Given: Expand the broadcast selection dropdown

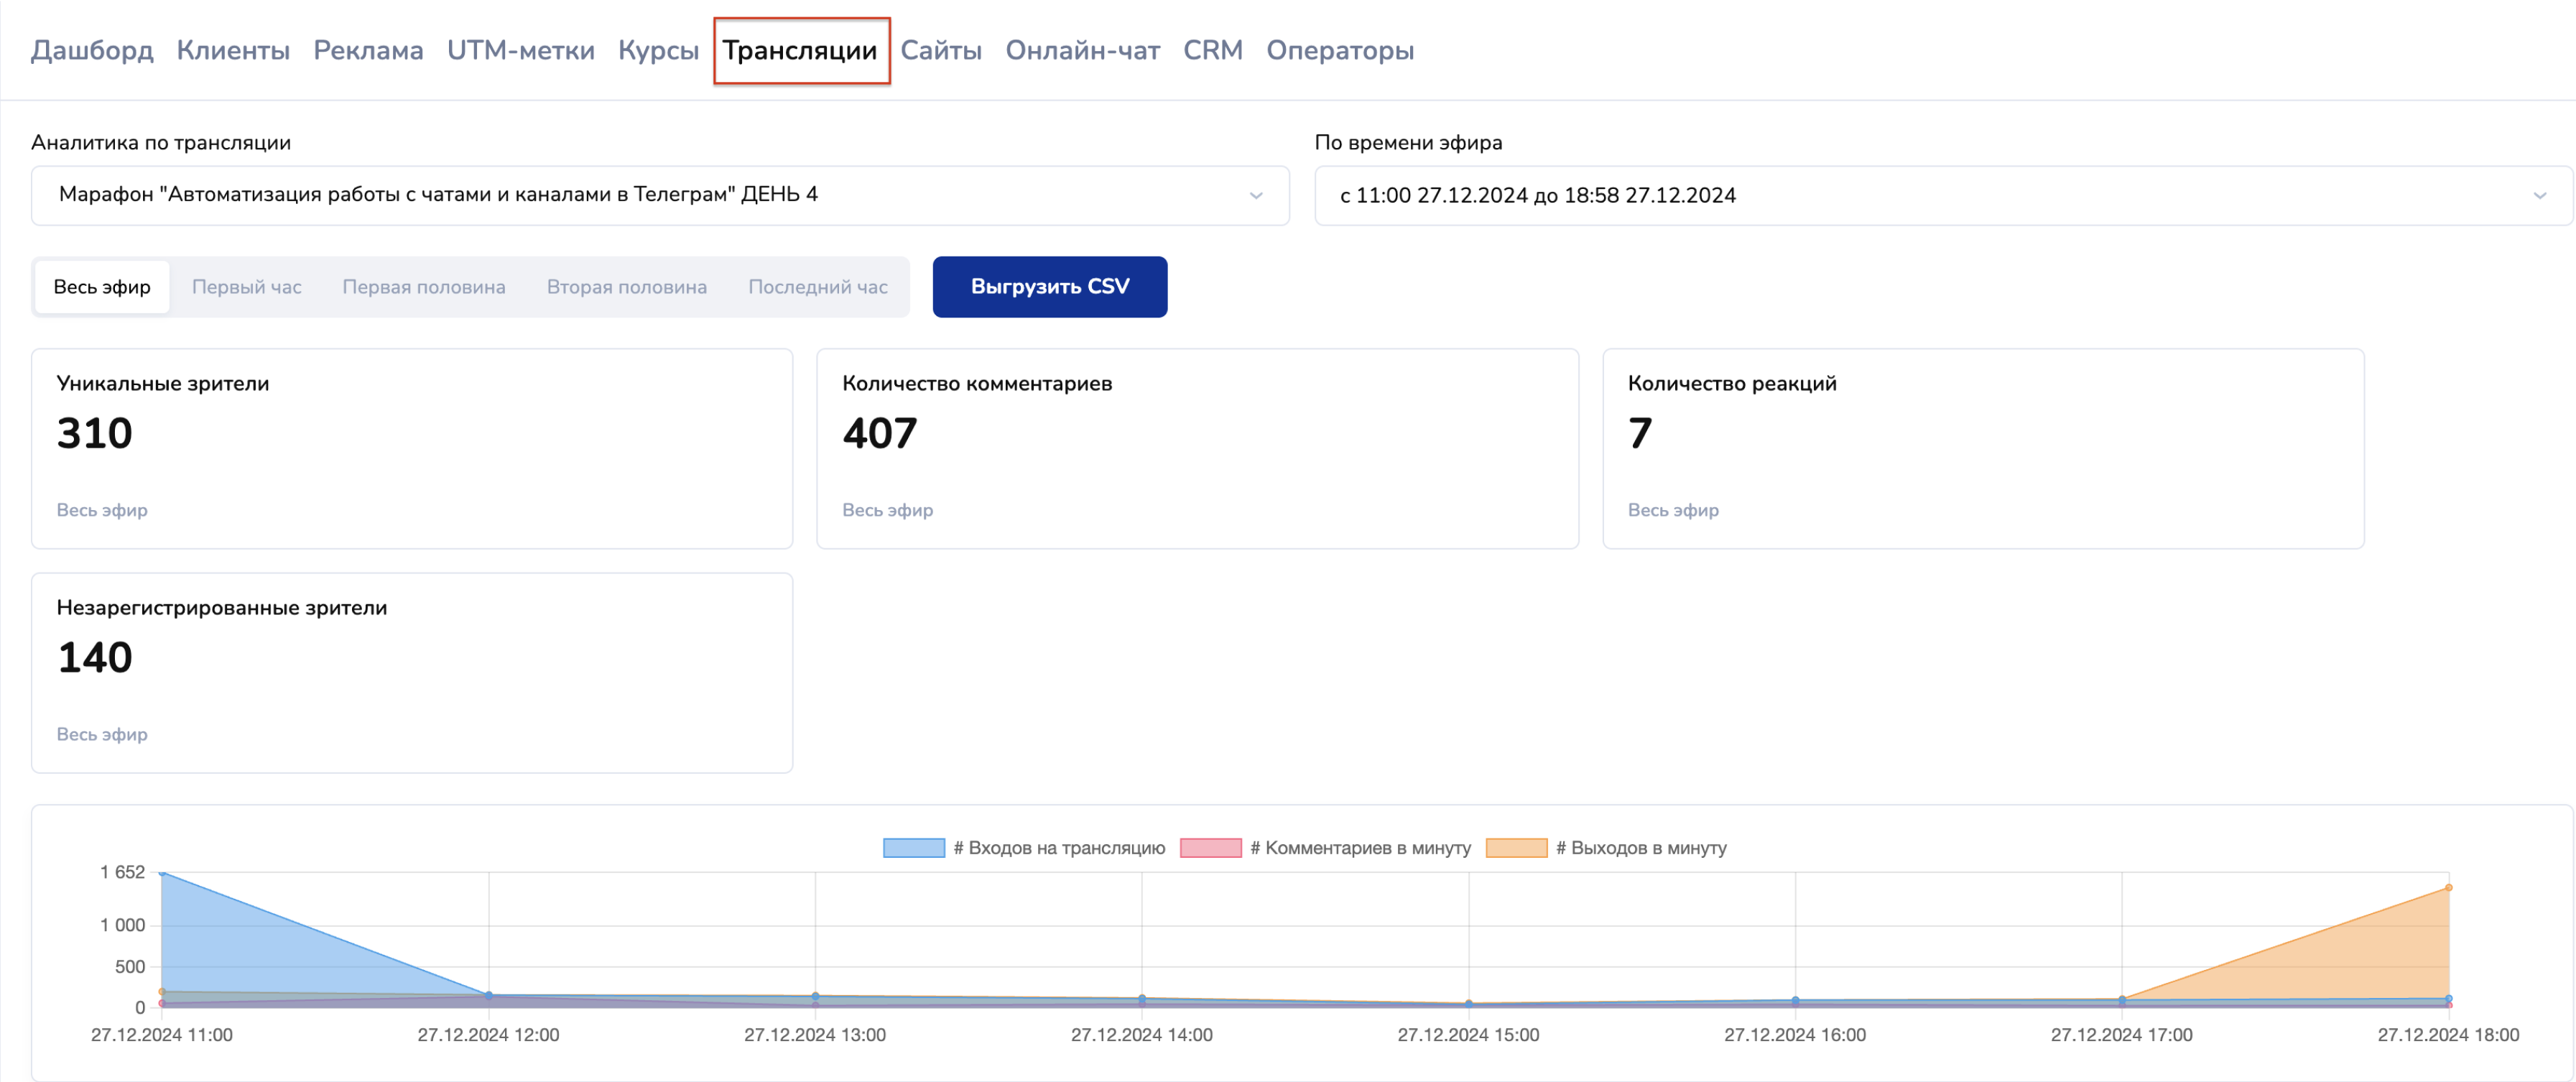Looking at the screenshot, I should (x=660, y=195).
